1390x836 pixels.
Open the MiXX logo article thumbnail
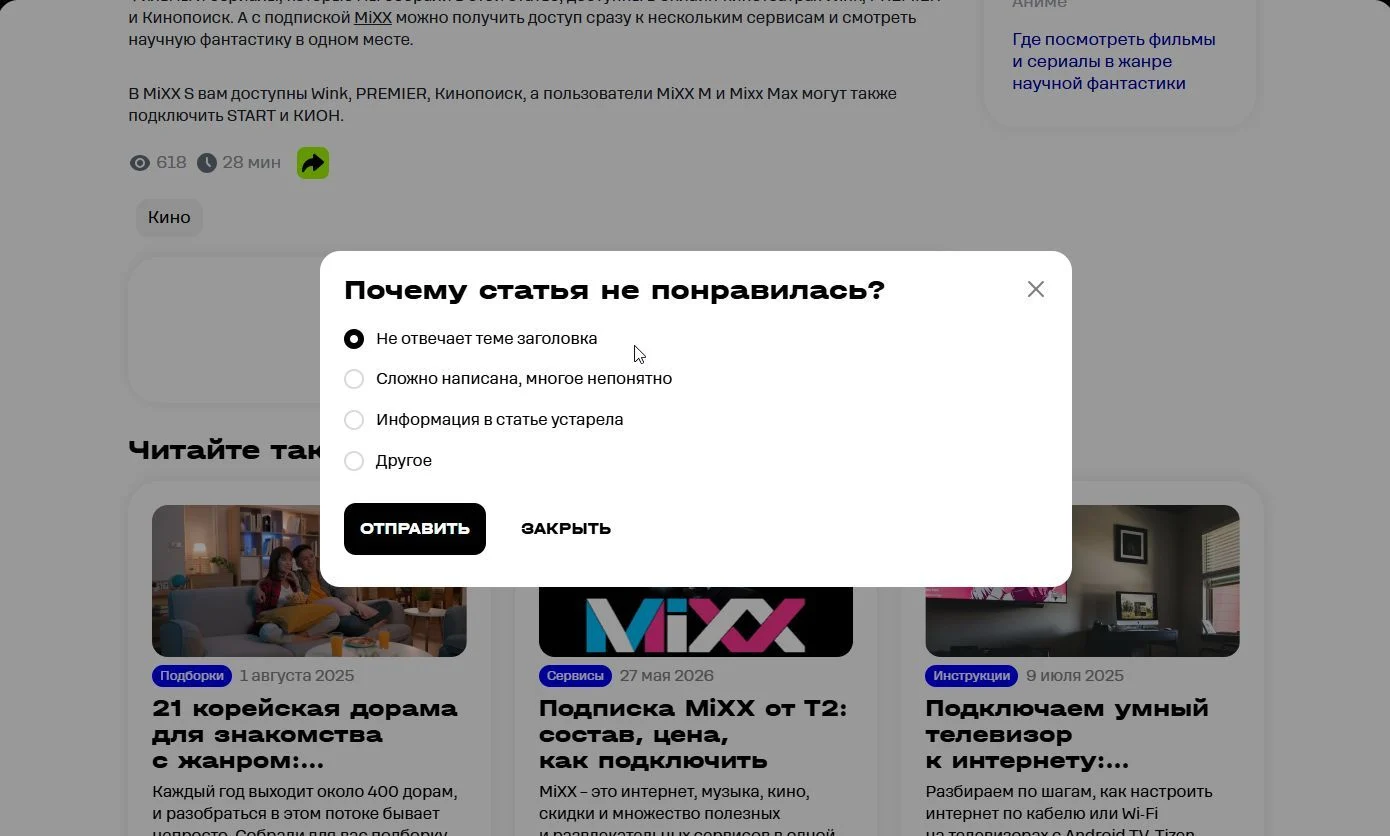pos(696,621)
